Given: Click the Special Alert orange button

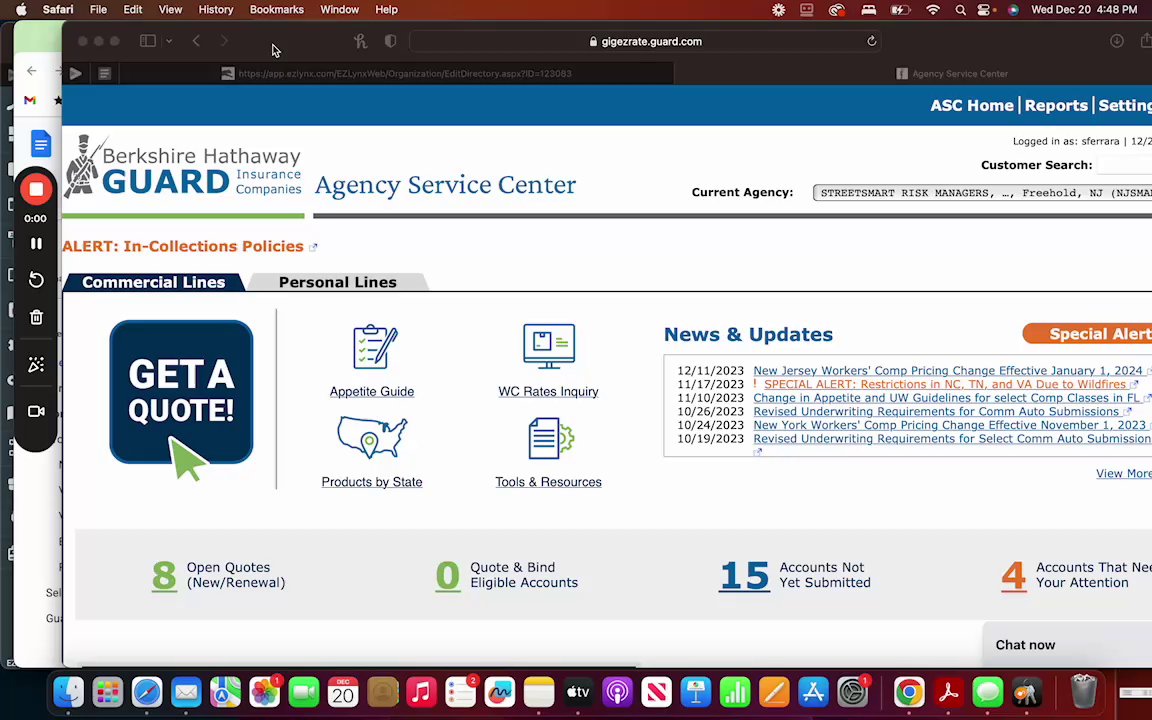Looking at the screenshot, I should tap(1087, 334).
